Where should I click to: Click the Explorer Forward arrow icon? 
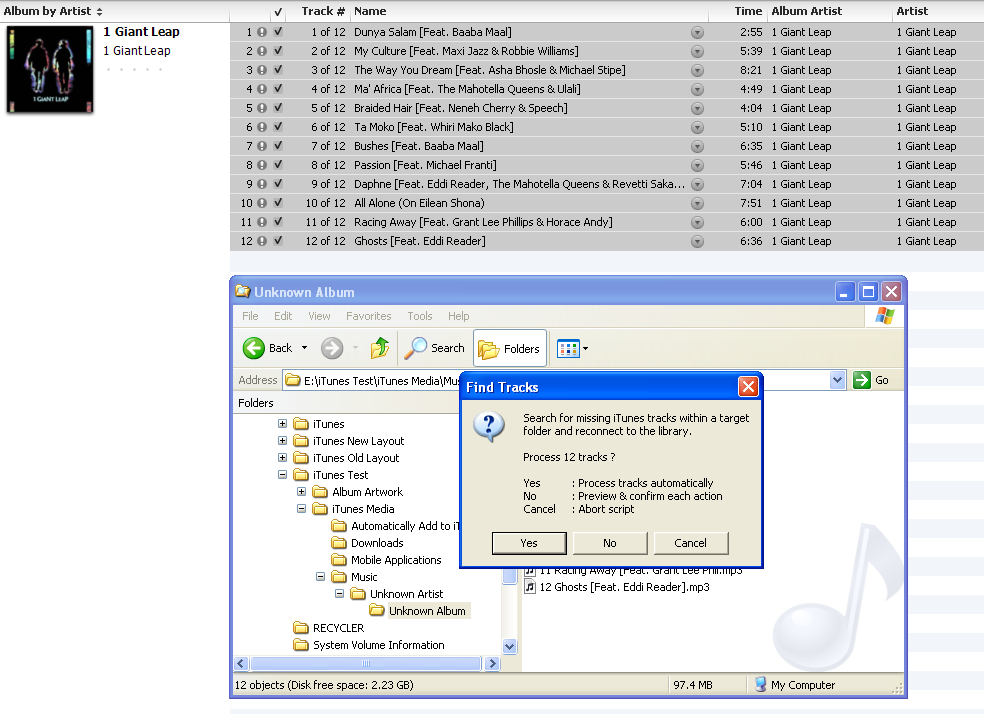click(332, 348)
